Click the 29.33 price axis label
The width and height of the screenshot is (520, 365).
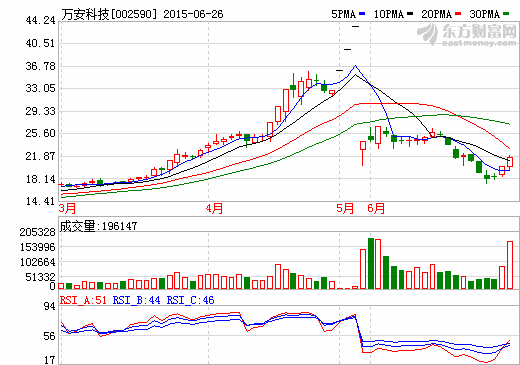(x=40, y=111)
